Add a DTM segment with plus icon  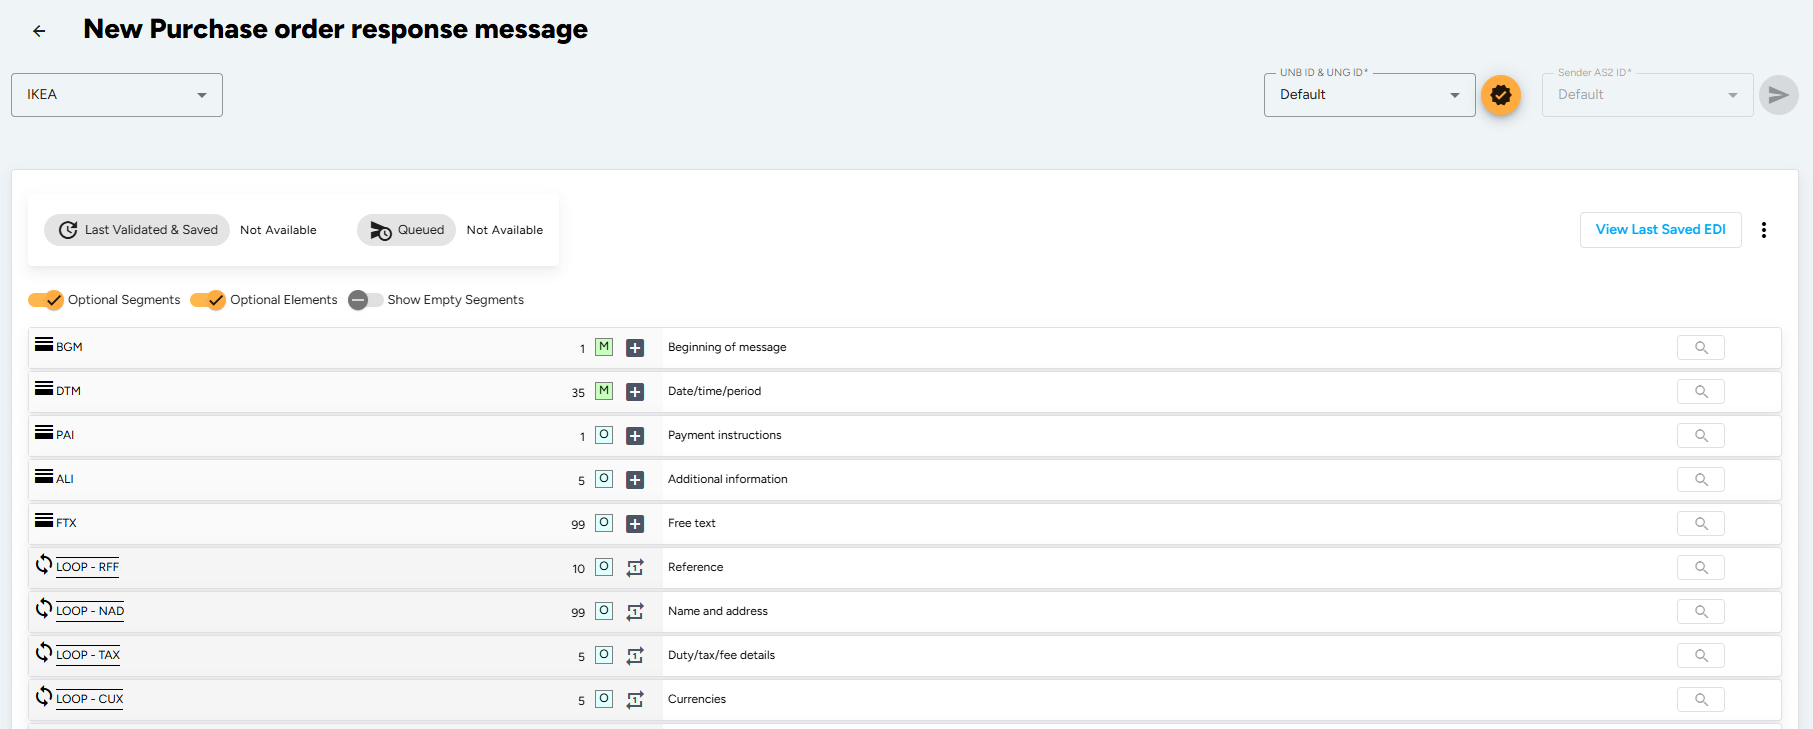coord(635,392)
